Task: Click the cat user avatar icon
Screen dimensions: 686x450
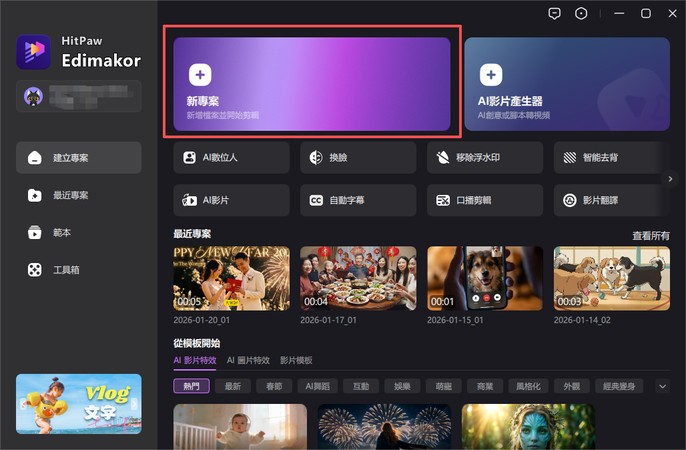Action: point(33,96)
